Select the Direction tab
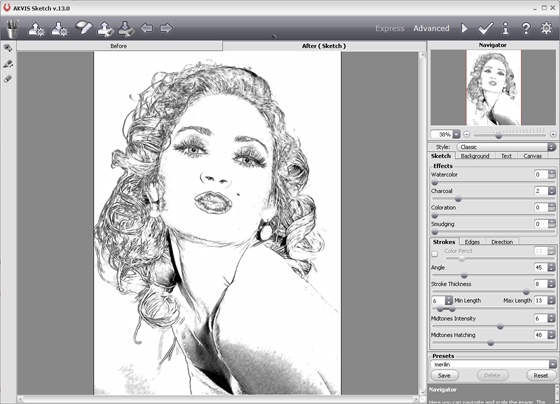Screen dimensions: 560x404 coord(502,242)
